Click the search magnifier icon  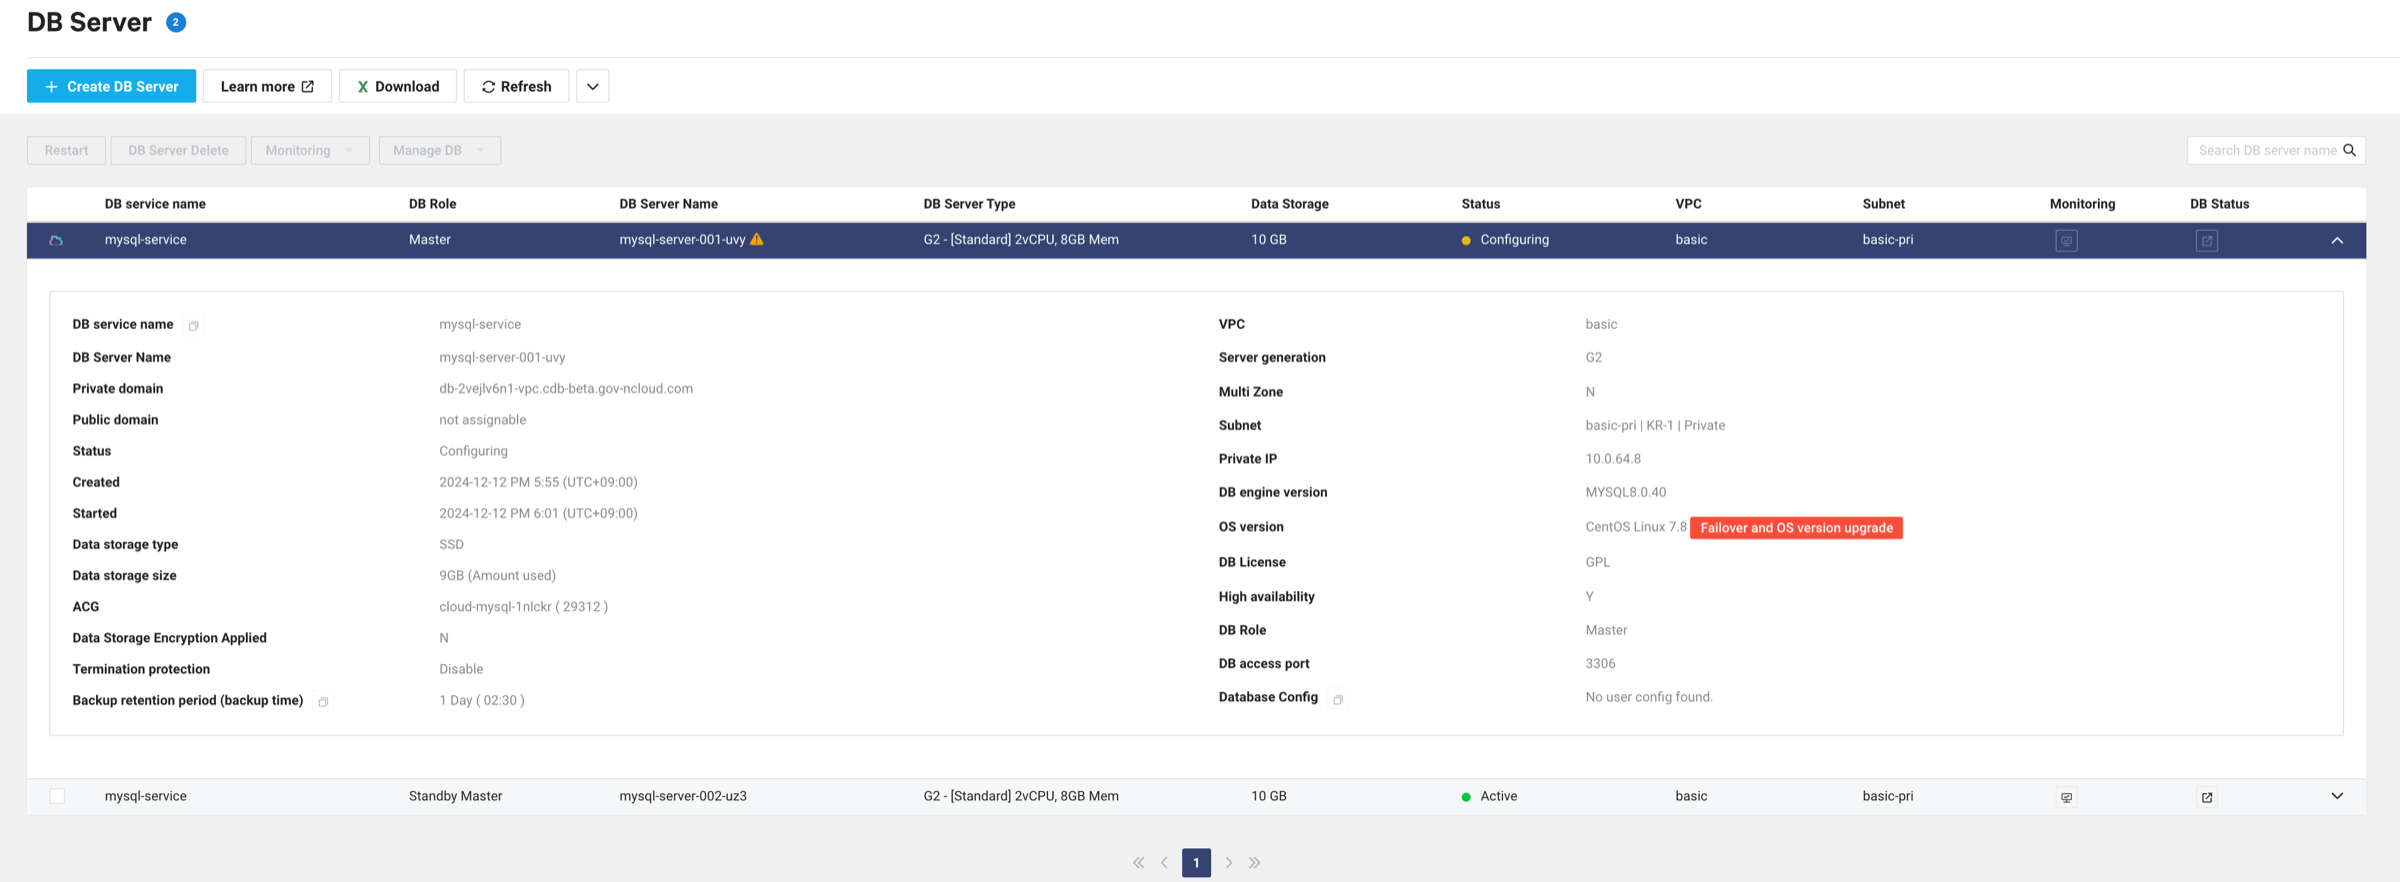click(2349, 150)
